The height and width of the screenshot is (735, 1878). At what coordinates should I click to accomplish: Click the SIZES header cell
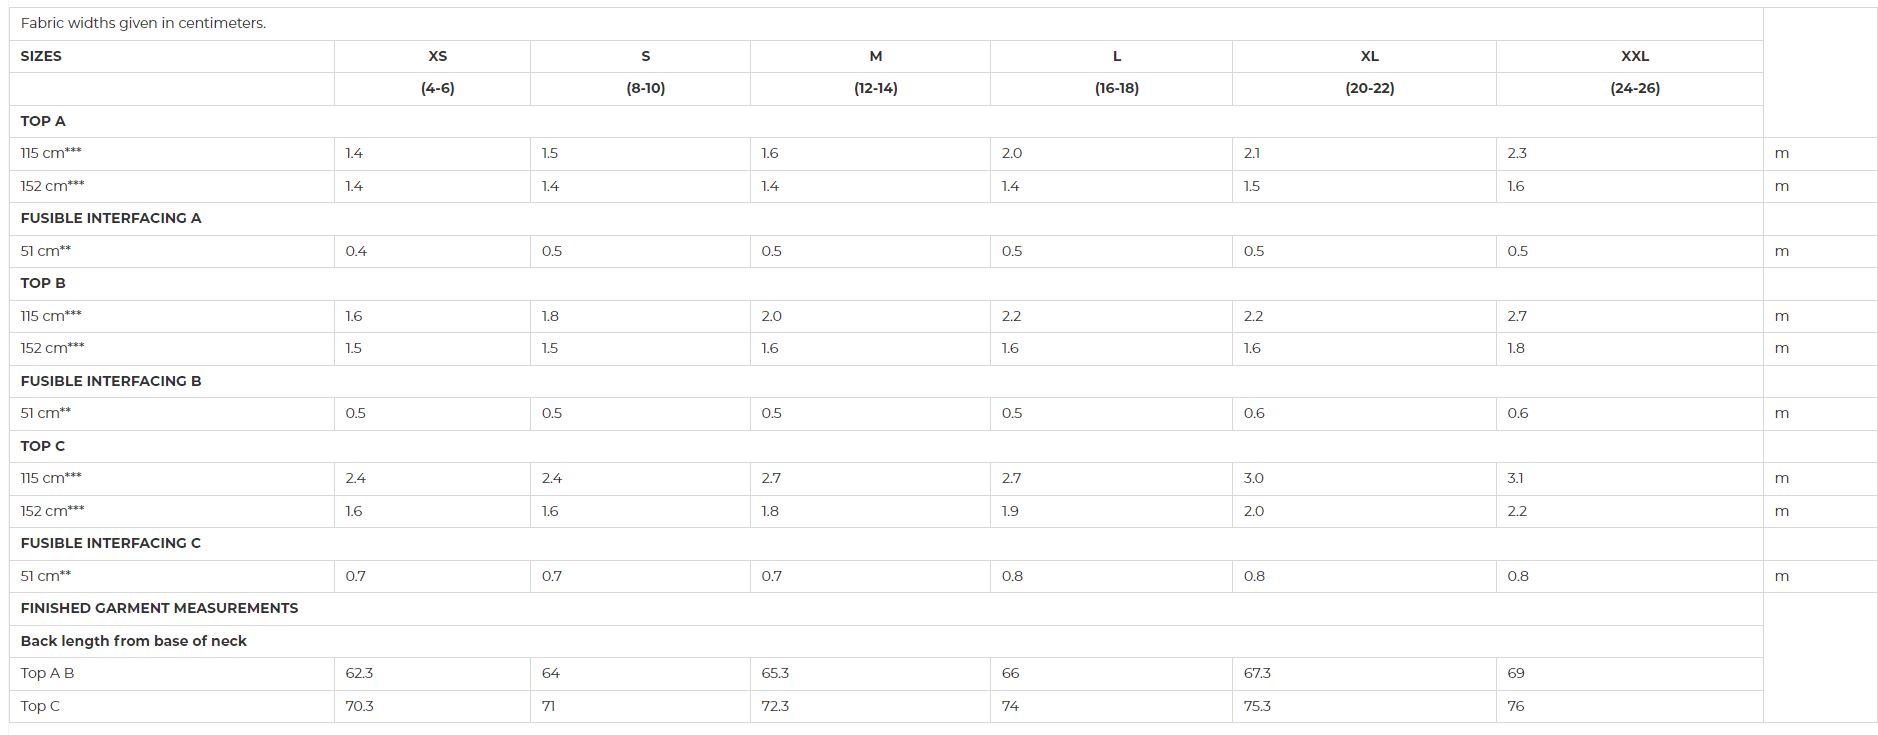pos(41,56)
